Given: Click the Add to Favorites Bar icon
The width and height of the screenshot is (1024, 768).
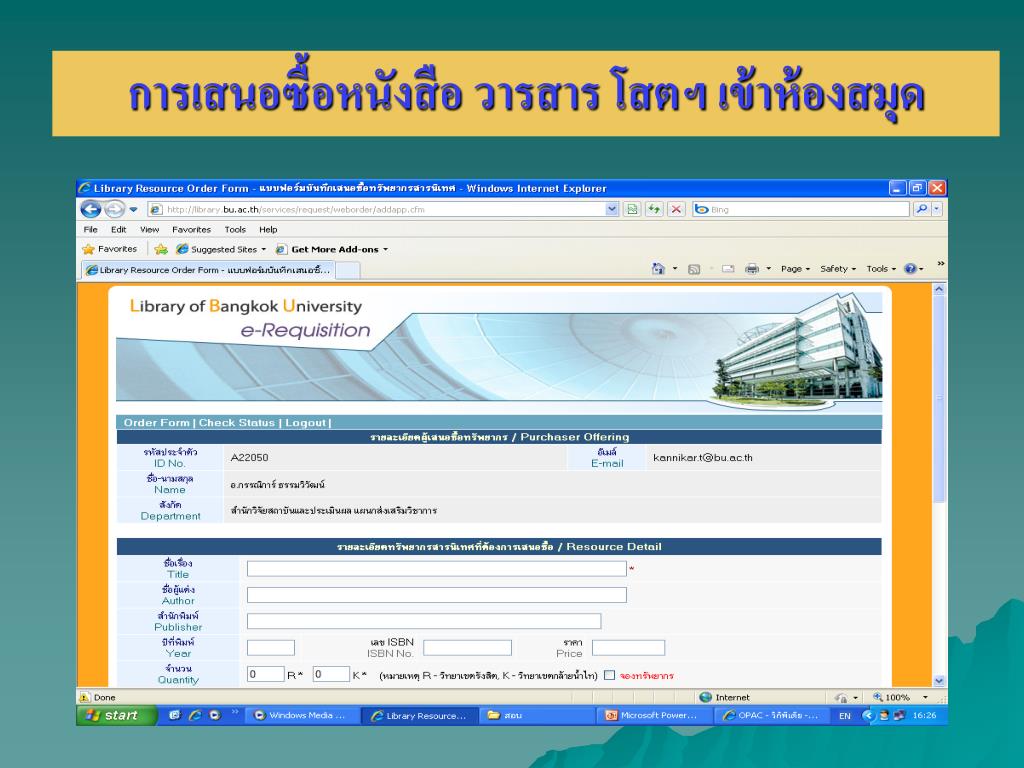Looking at the screenshot, I should click(161, 249).
